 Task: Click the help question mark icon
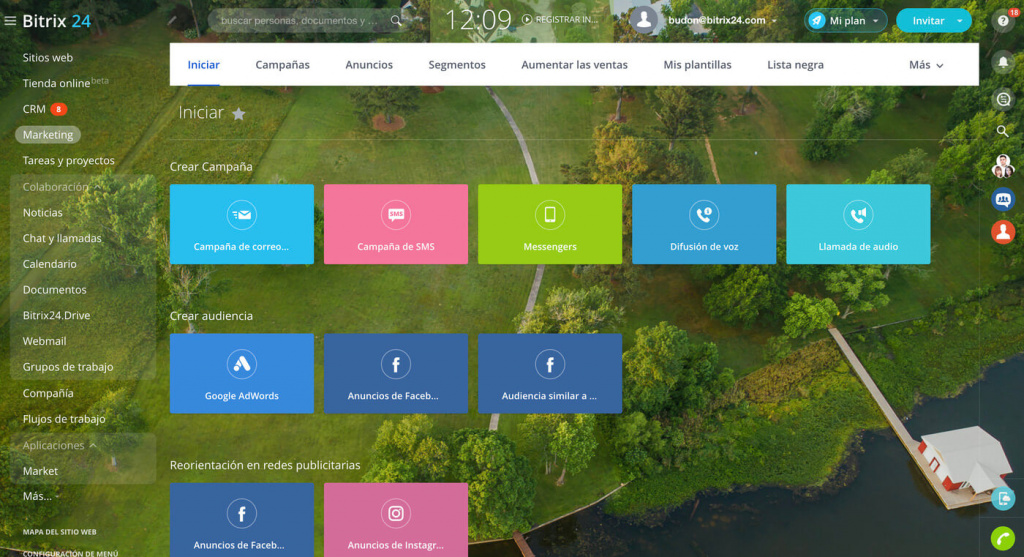pyautogui.click(x=1003, y=21)
